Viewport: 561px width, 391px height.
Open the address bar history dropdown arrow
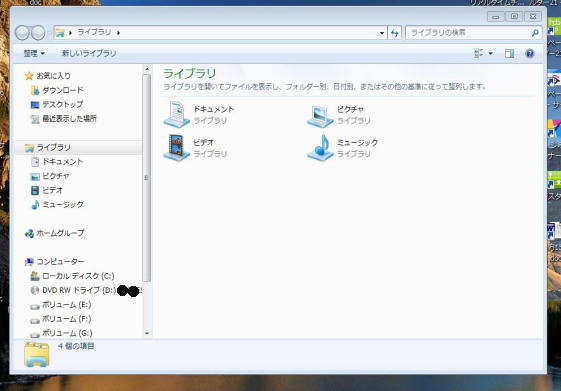coord(382,33)
